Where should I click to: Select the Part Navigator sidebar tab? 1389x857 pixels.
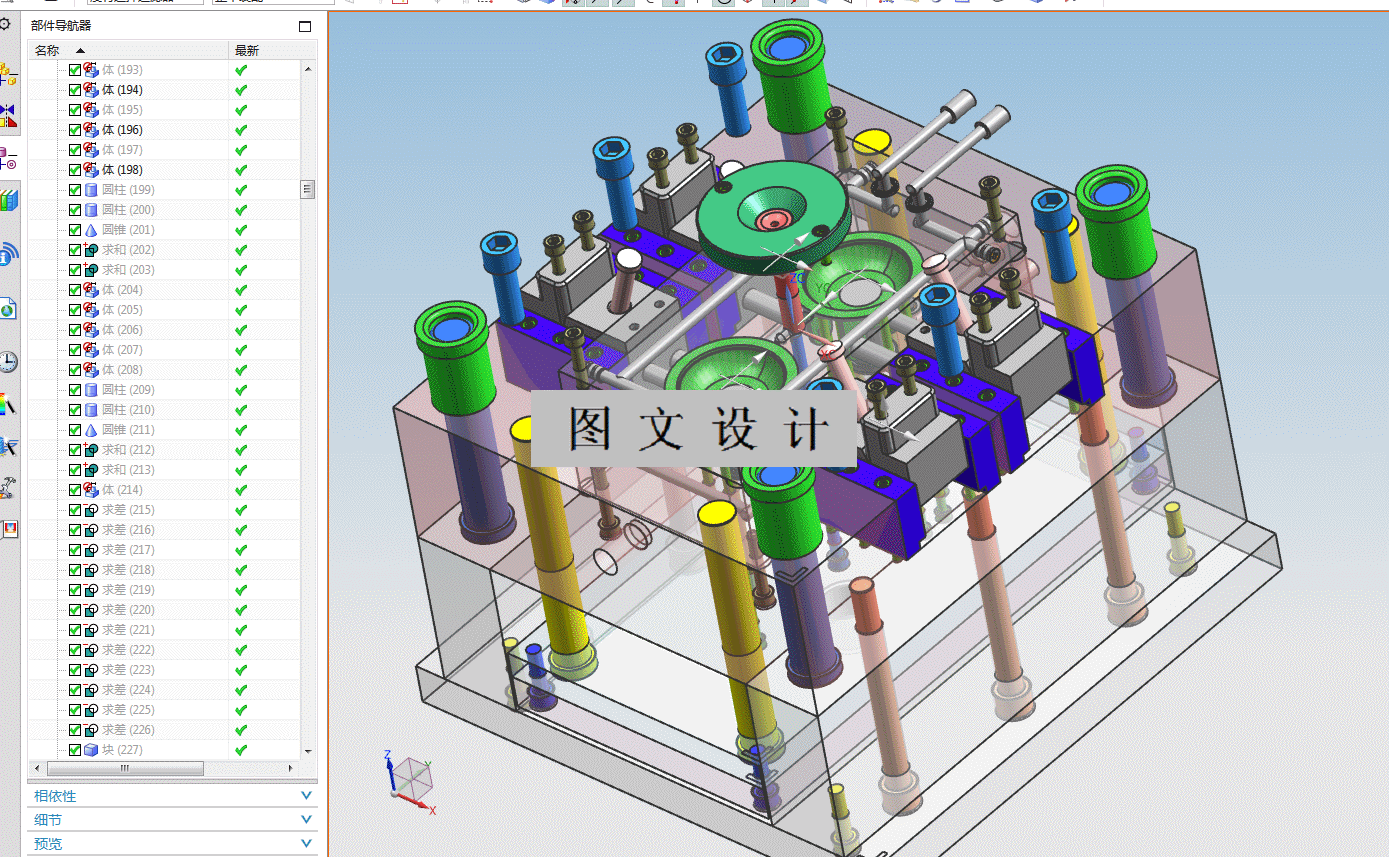click(9, 157)
